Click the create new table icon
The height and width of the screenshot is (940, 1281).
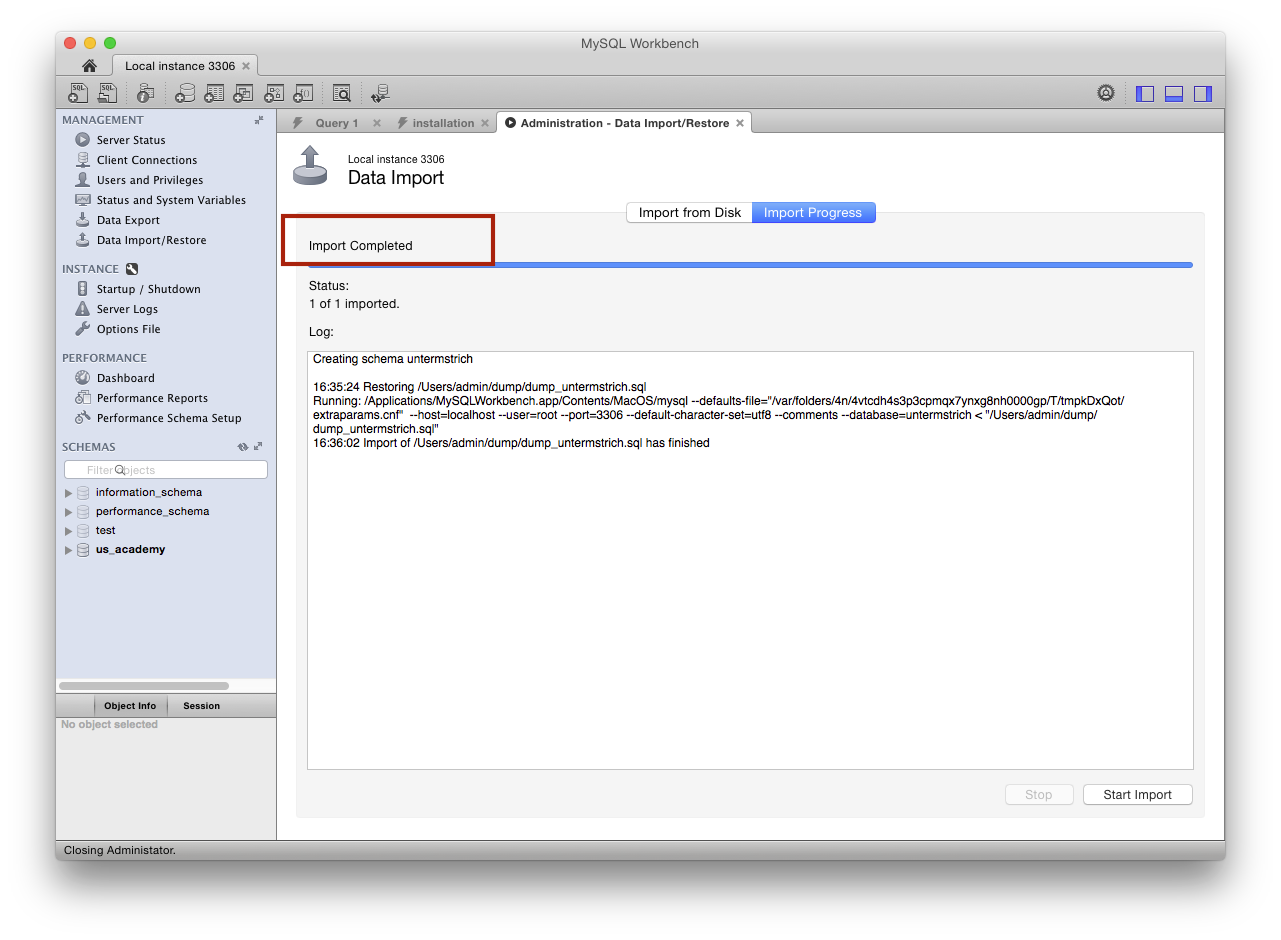(x=214, y=93)
